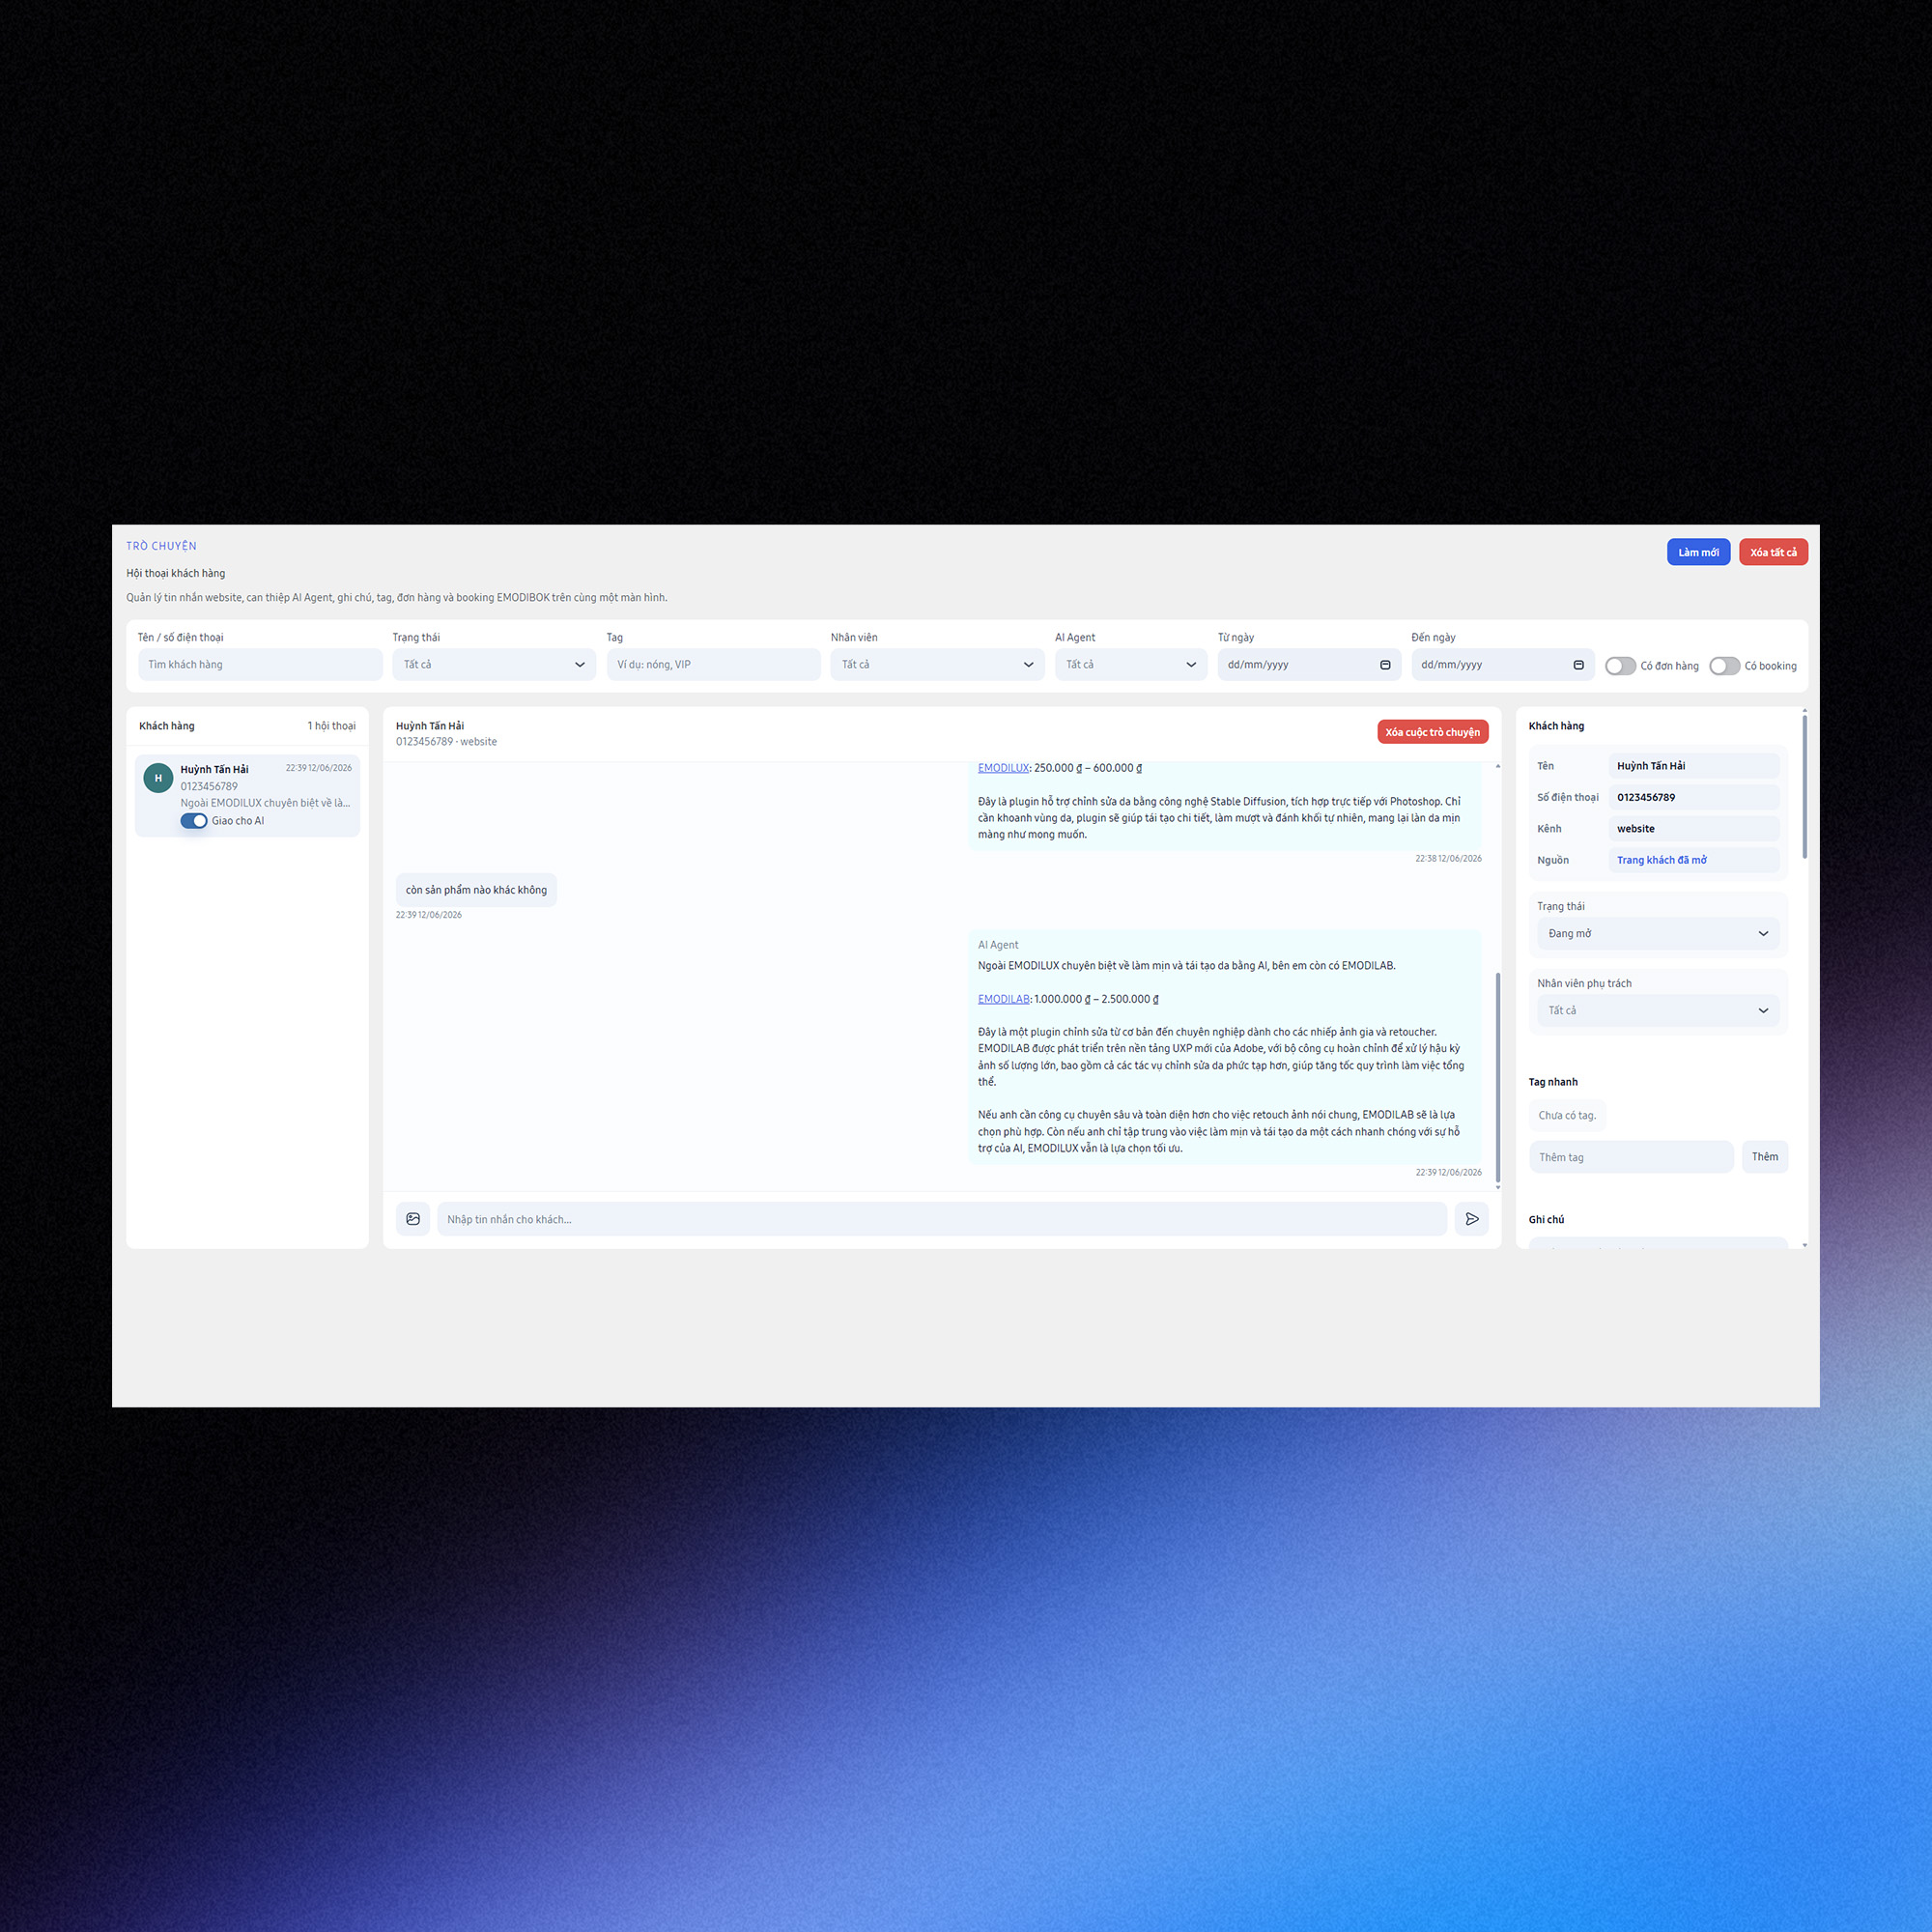Enable the Có đơn hàng filter switch
Viewport: 1932px width, 1932px height.
pyautogui.click(x=1620, y=666)
